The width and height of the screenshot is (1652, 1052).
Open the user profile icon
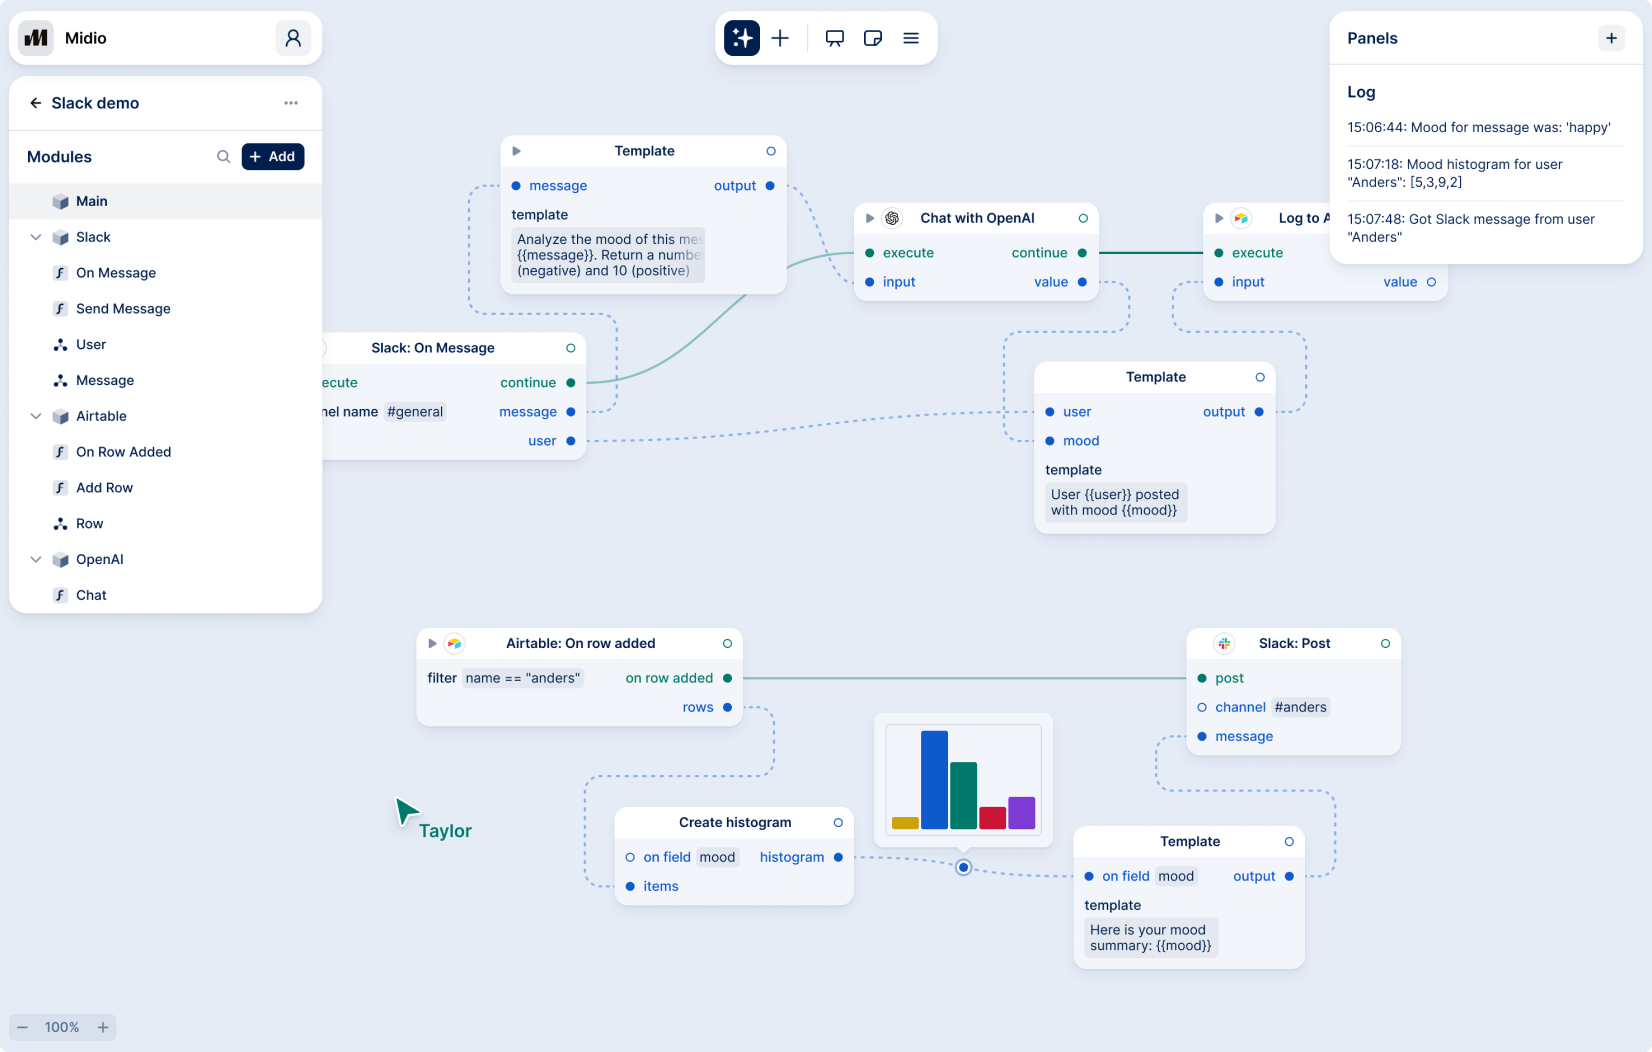click(x=293, y=38)
